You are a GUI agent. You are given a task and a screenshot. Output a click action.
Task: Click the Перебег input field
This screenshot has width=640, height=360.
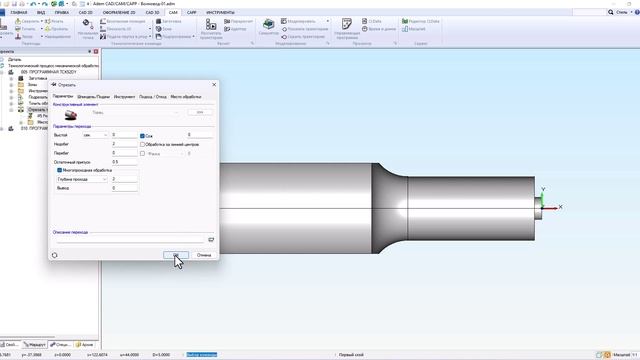(x=125, y=153)
